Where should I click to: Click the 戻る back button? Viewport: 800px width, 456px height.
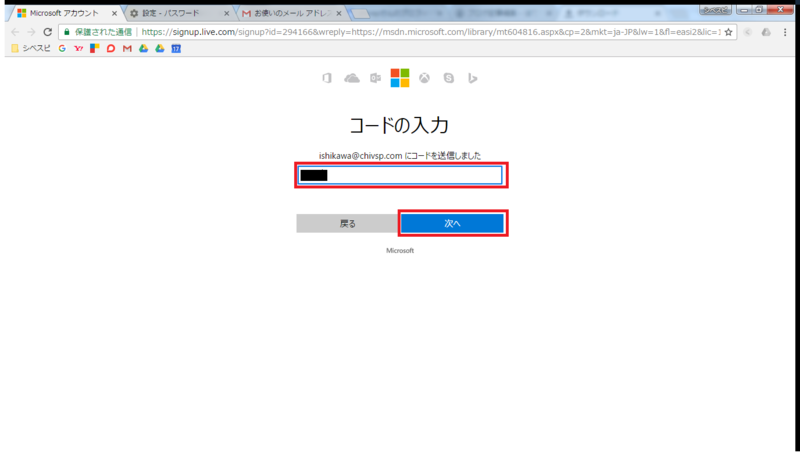pyautogui.click(x=347, y=223)
